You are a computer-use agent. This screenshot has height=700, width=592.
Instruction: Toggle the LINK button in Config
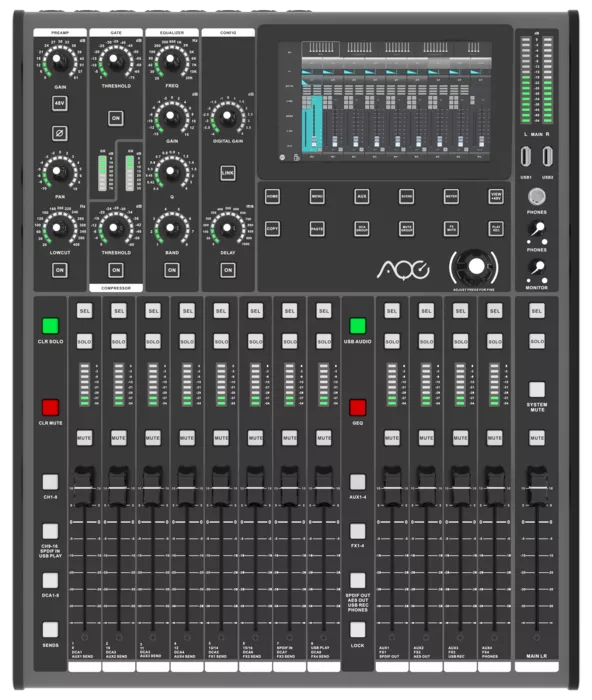(228, 173)
